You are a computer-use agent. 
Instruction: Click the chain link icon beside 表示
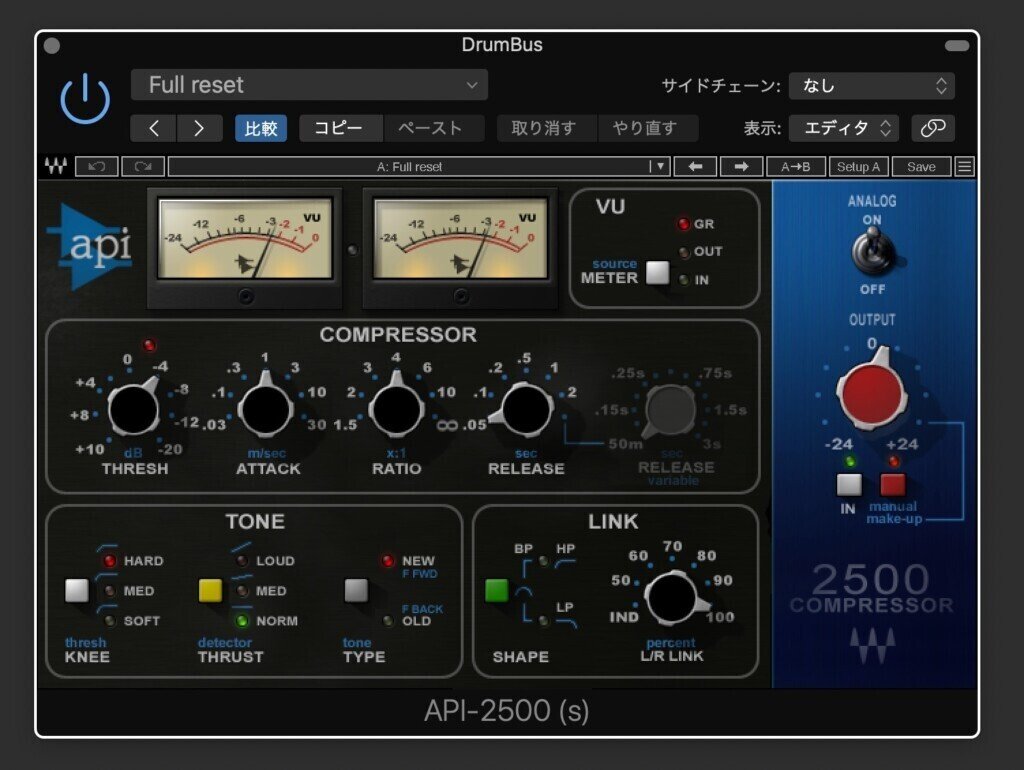coord(932,128)
